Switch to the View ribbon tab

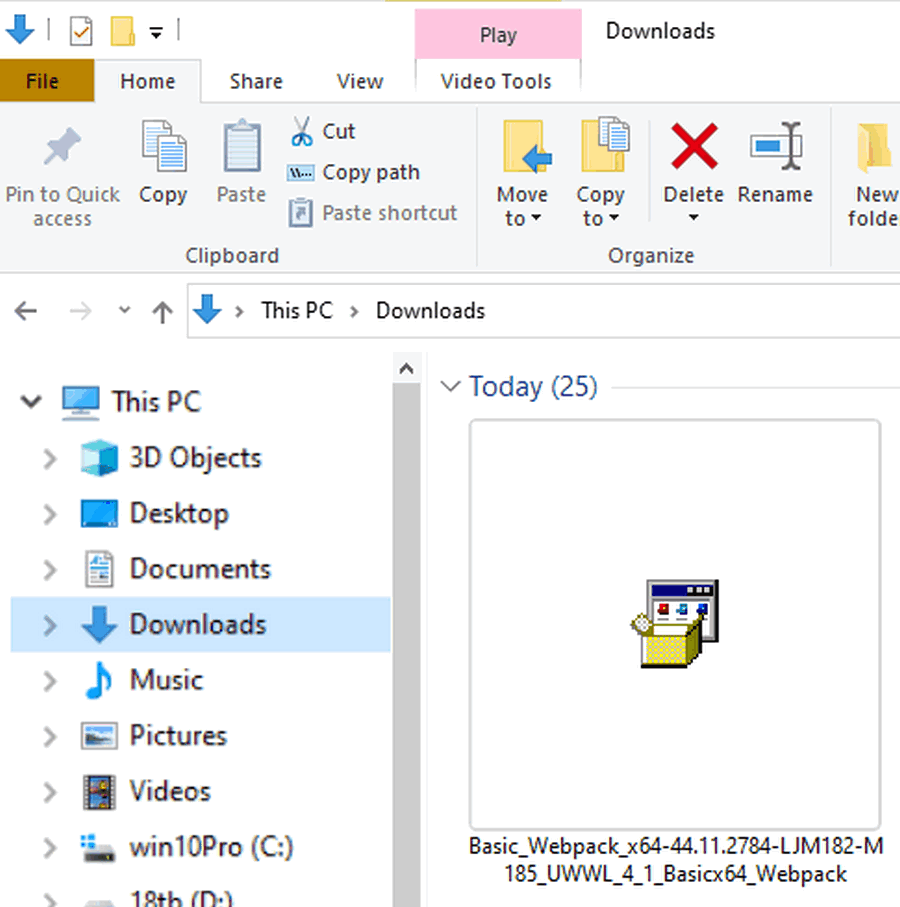coord(359,82)
